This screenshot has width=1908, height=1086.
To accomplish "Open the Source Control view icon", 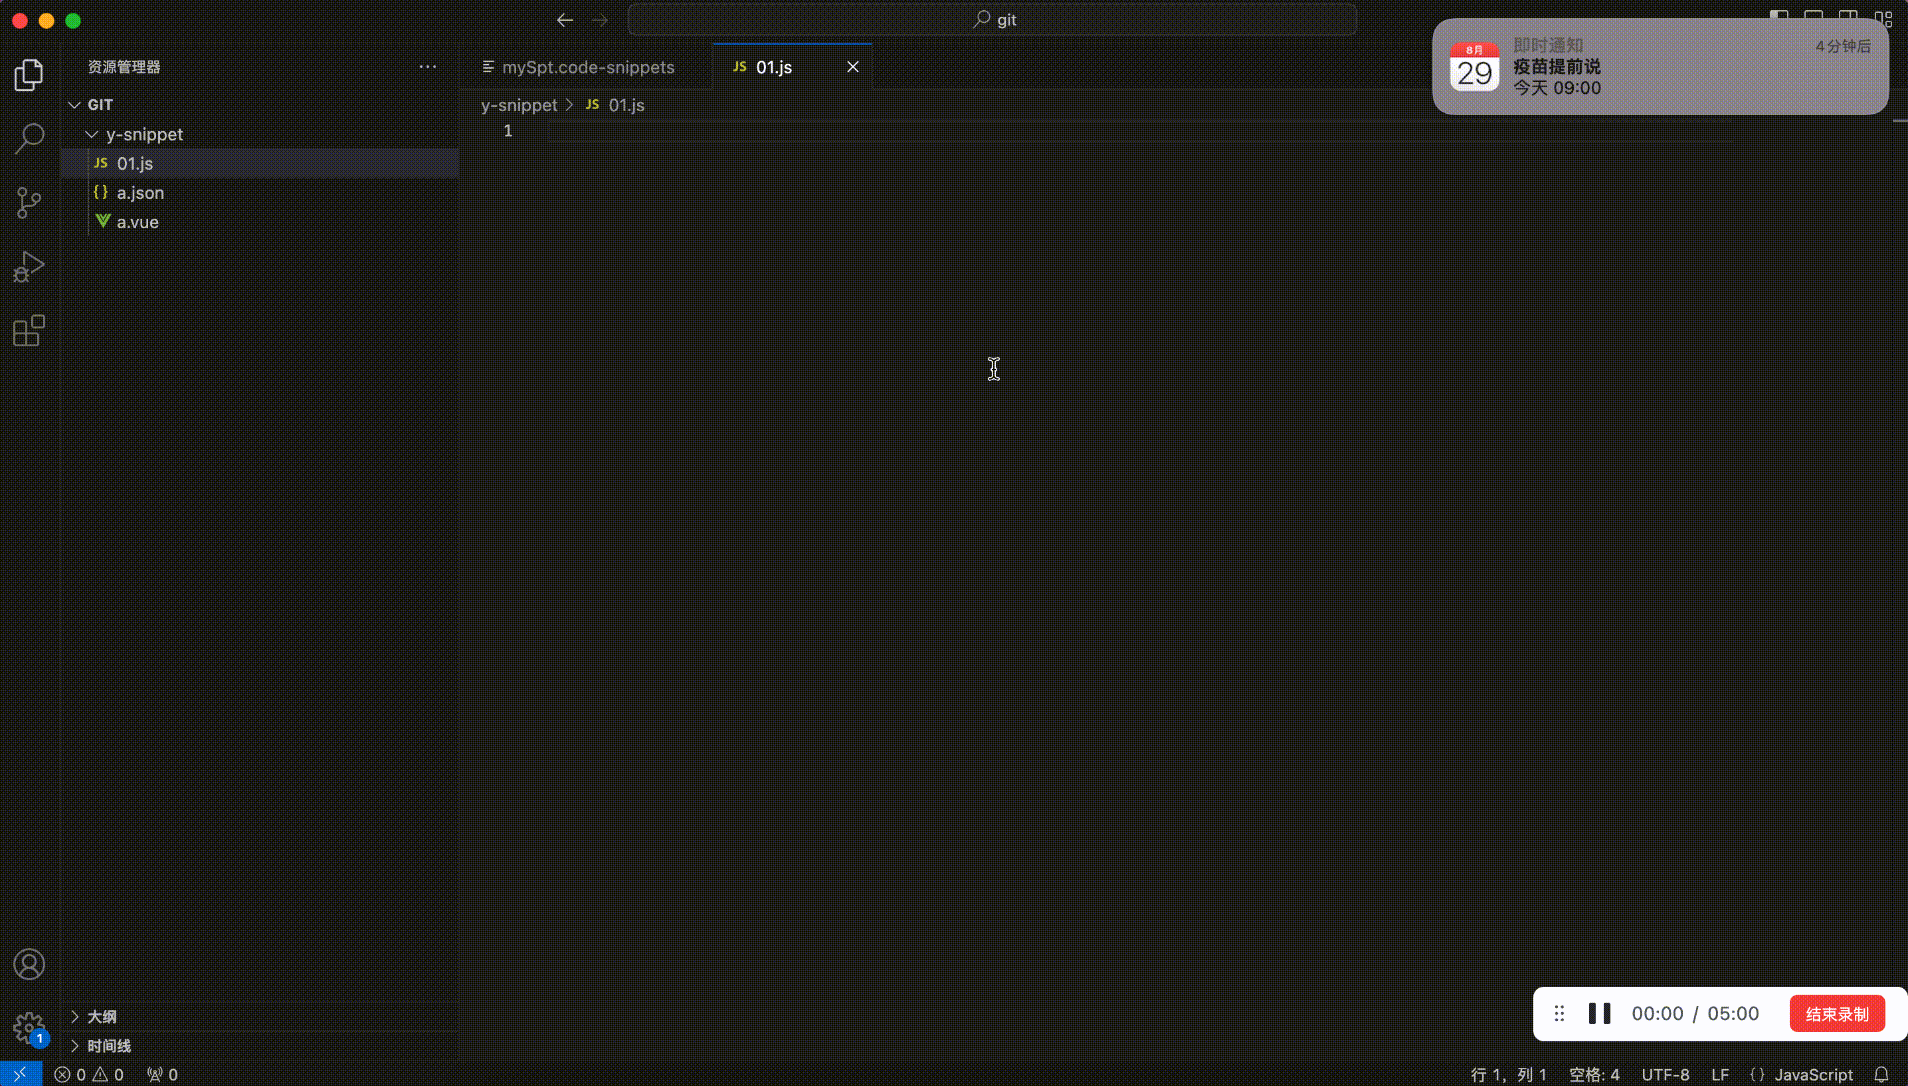I will tap(29, 202).
